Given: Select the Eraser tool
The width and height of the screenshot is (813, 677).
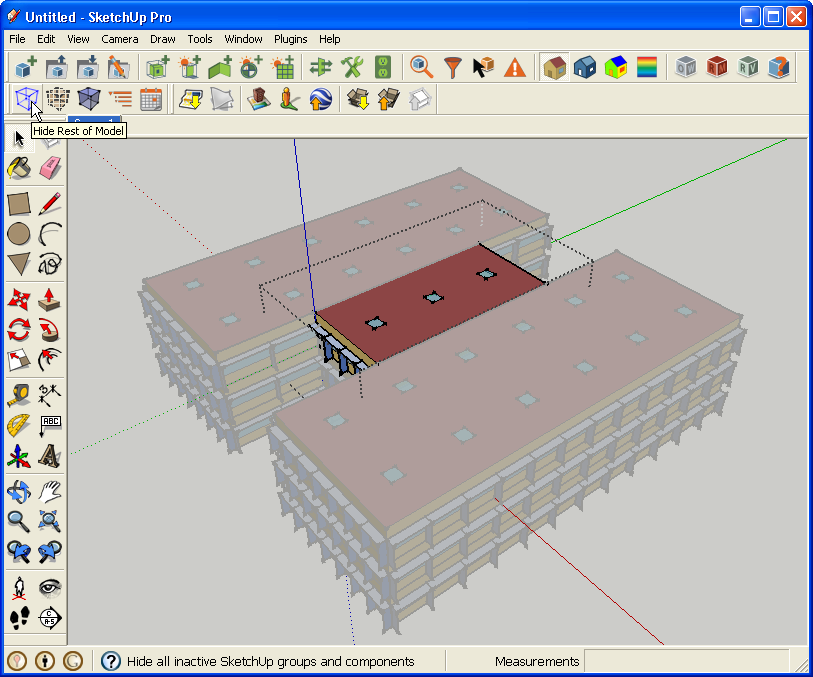Looking at the screenshot, I should coord(49,168).
